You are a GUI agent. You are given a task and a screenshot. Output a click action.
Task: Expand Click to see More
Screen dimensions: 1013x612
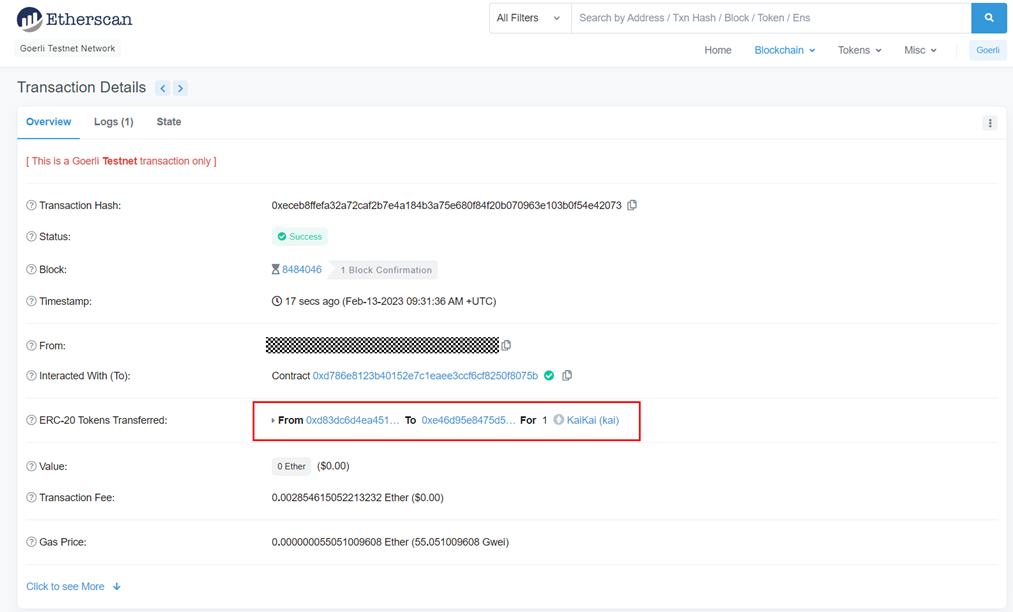pyautogui.click(x=74, y=586)
